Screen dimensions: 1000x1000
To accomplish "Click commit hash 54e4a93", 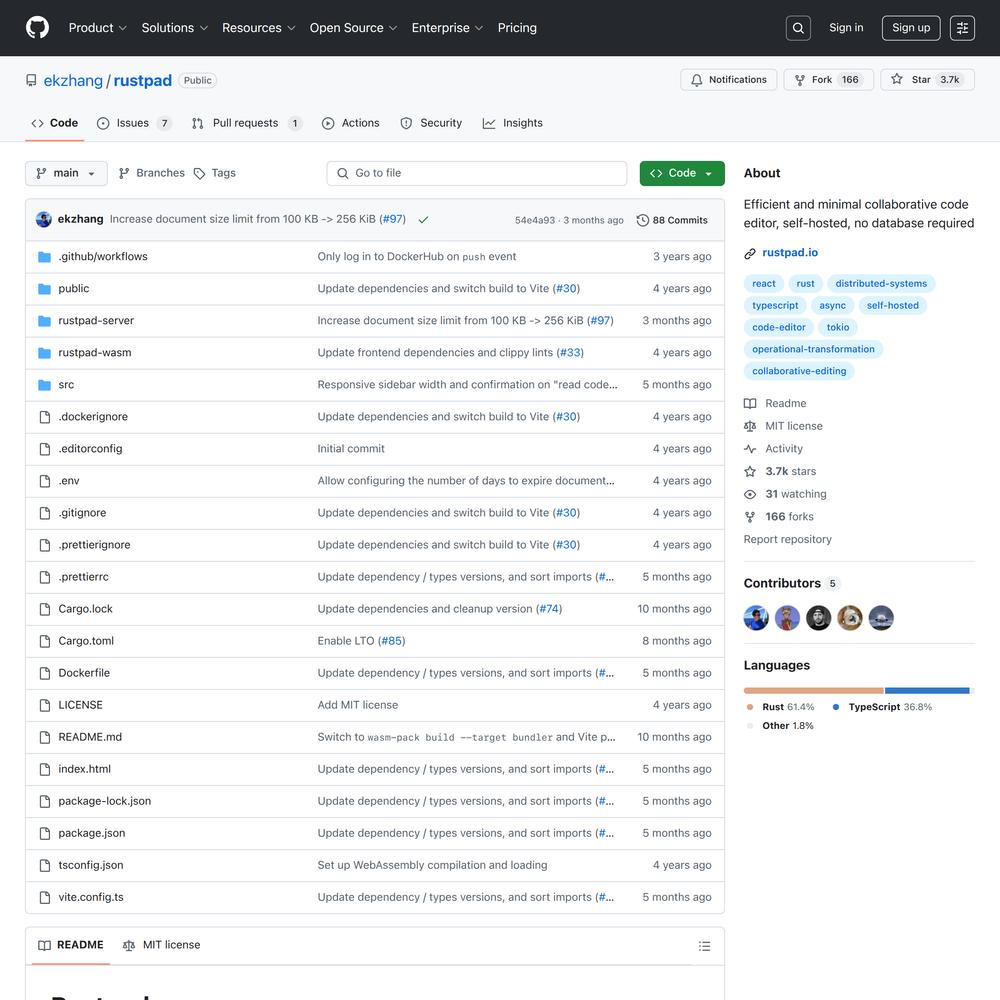I will tap(534, 221).
